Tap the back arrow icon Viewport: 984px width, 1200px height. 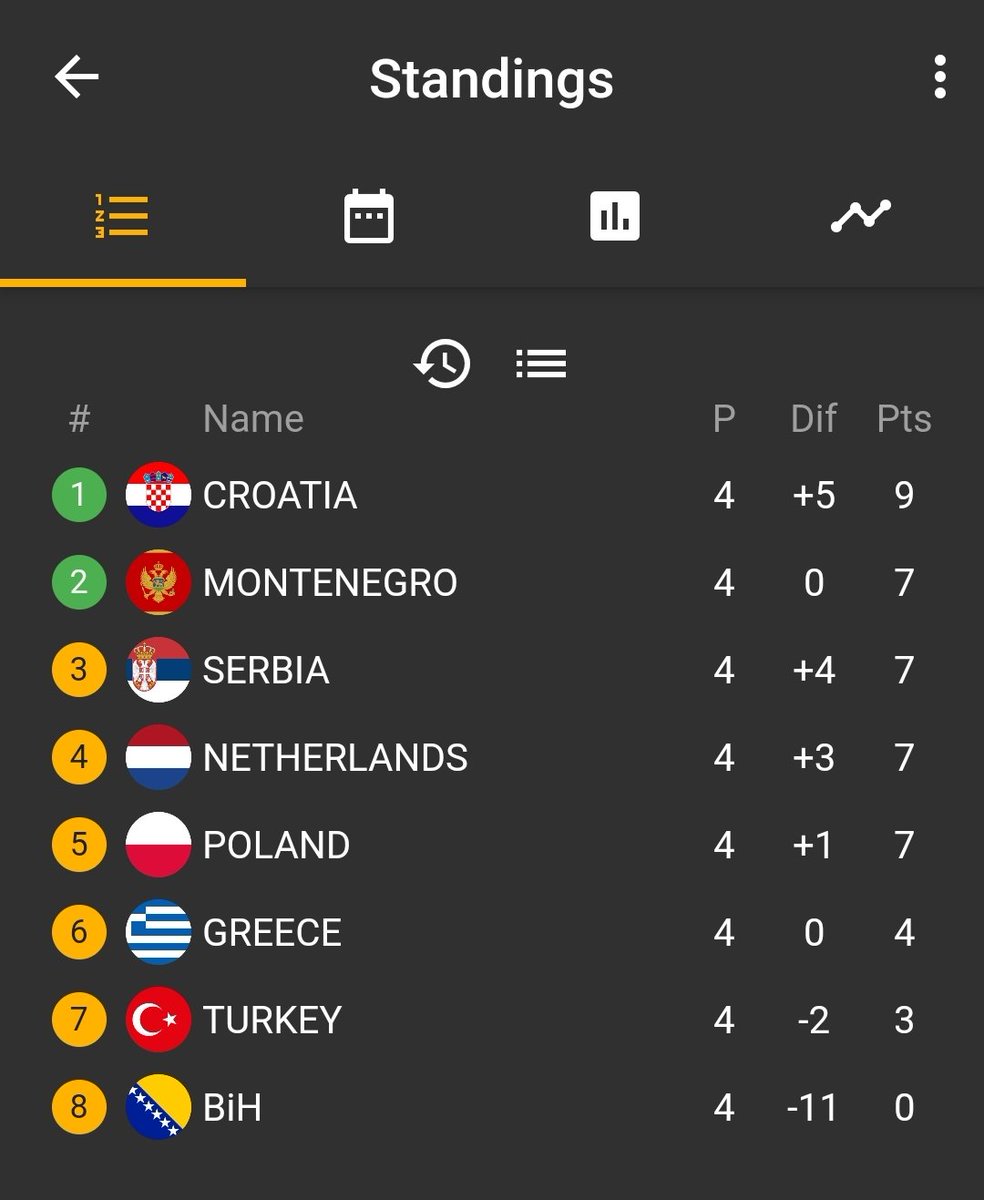(x=76, y=77)
